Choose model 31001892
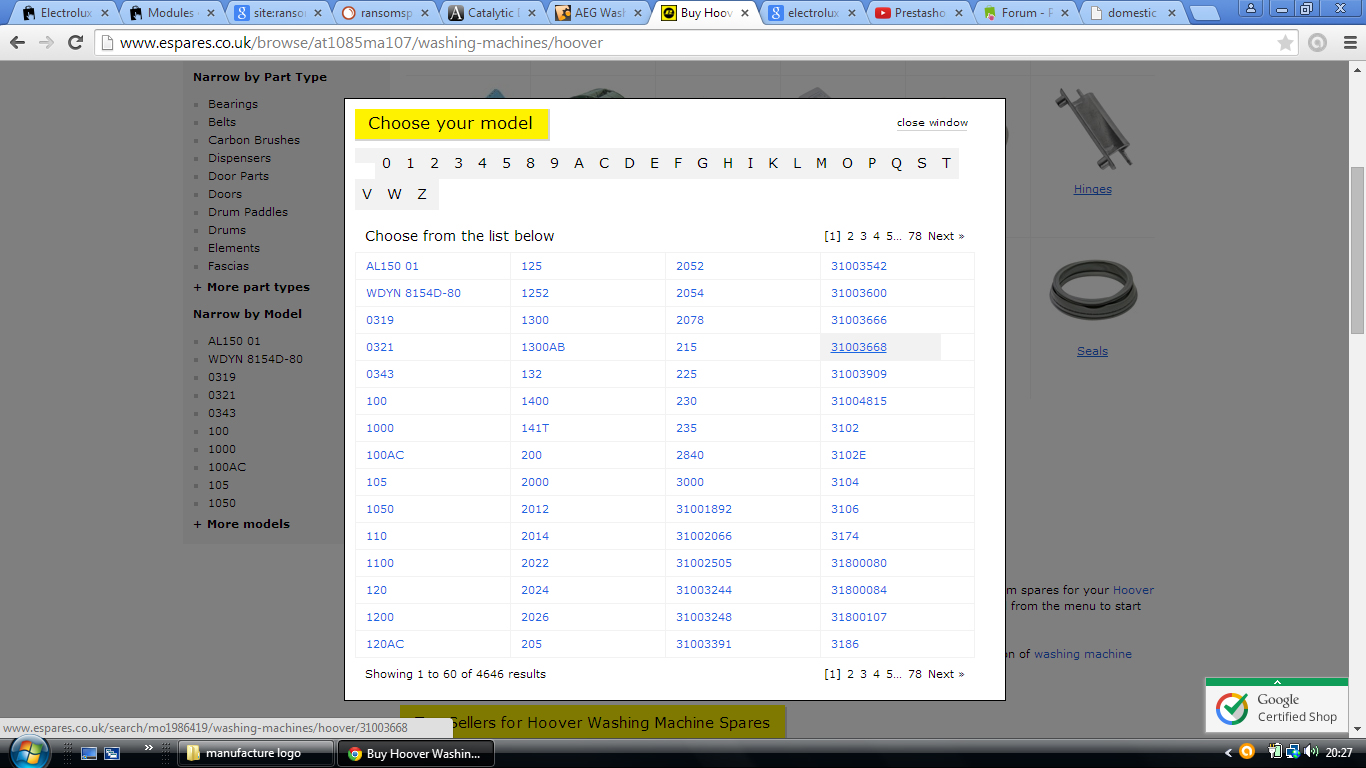Viewport: 1366px width, 768px height. click(x=704, y=509)
